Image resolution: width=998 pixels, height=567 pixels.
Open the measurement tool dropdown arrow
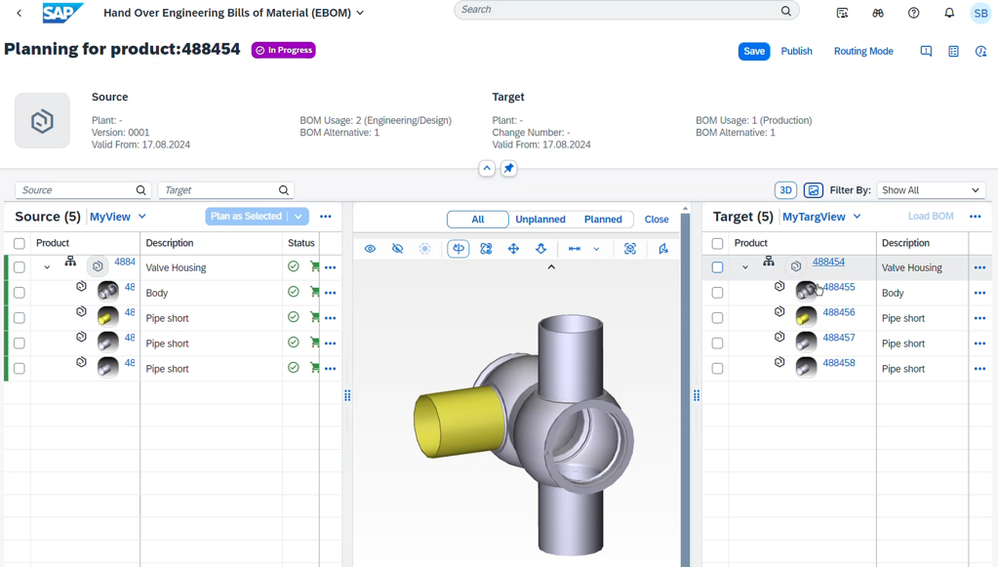coord(596,249)
